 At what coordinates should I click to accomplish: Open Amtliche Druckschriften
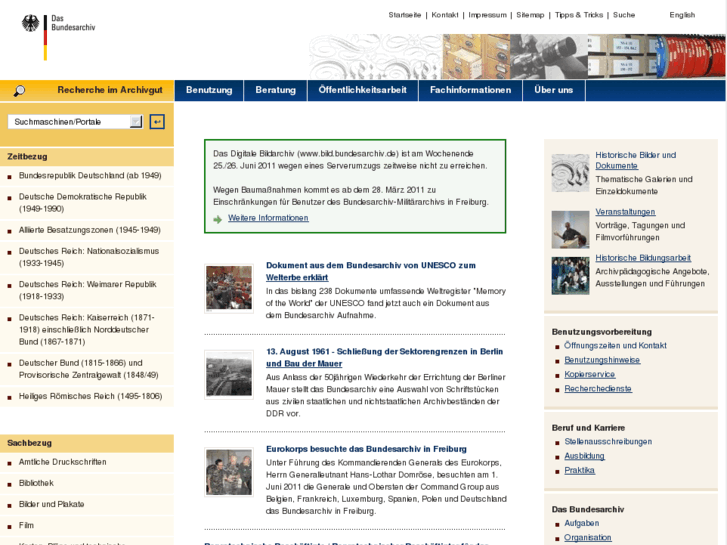63,462
